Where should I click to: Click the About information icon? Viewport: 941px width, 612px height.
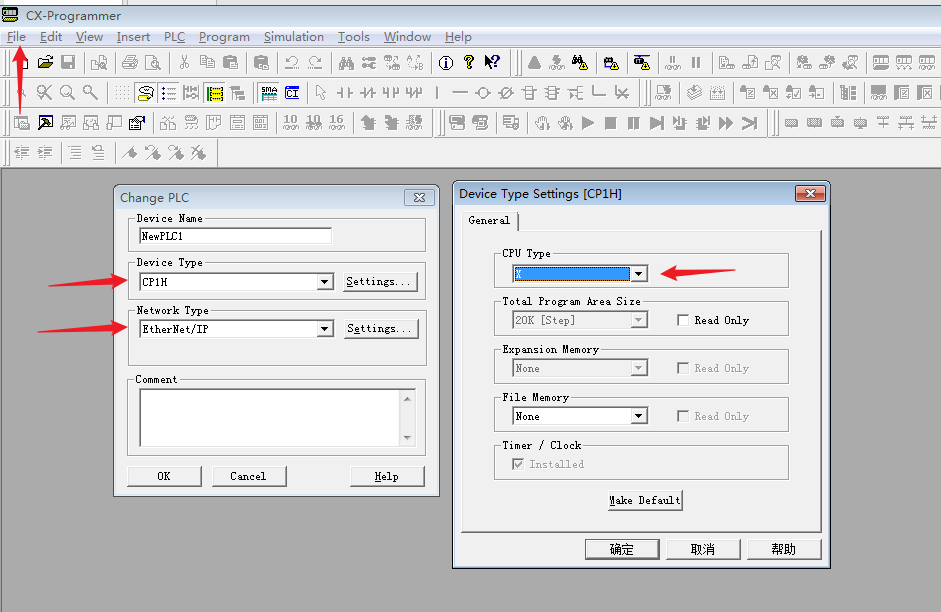tap(446, 63)
